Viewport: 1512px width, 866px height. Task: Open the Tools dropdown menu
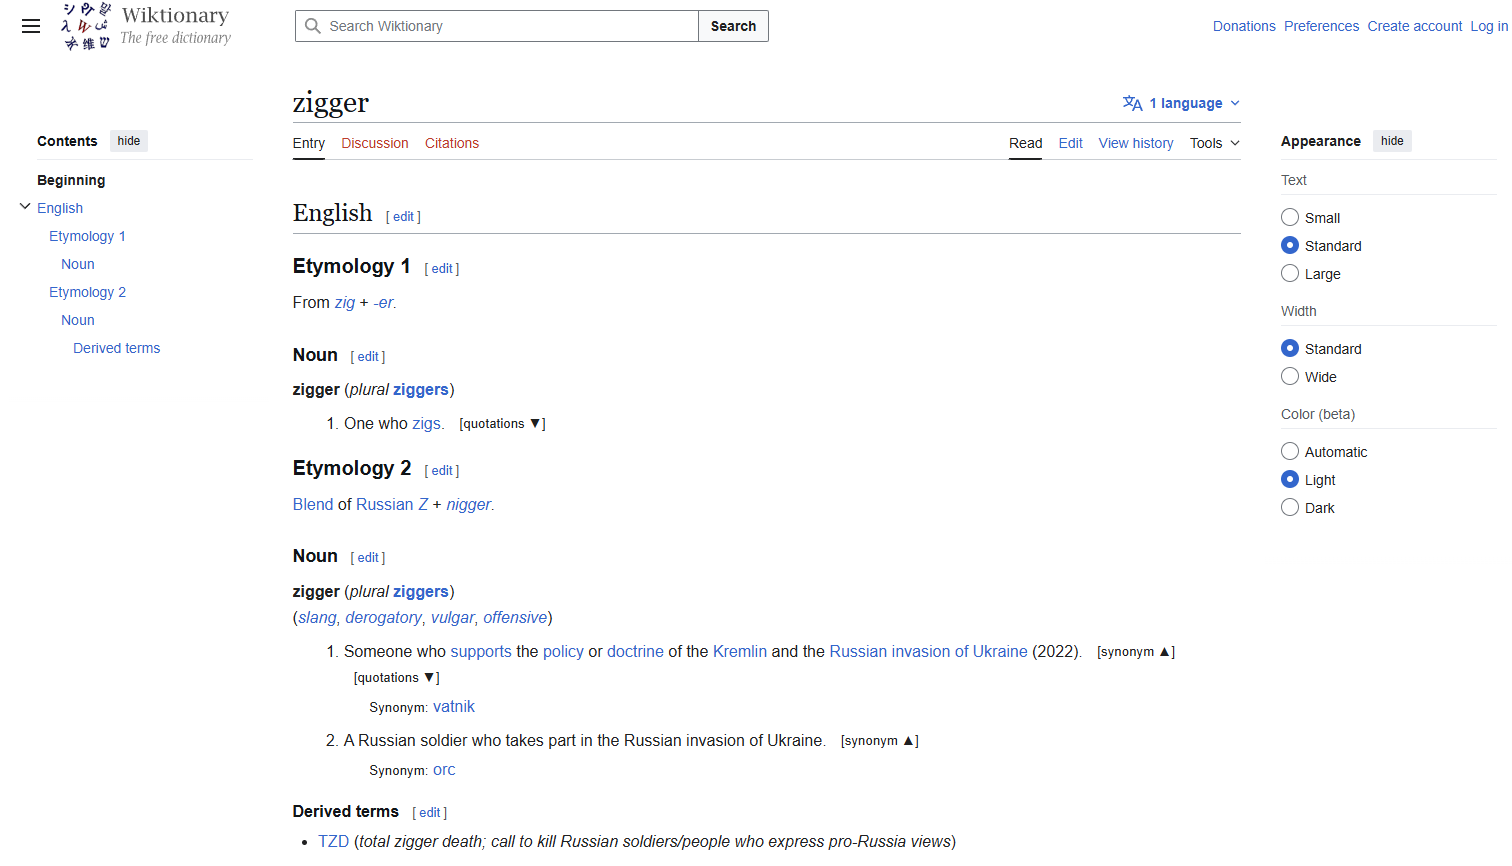[x=1215, y=143]
